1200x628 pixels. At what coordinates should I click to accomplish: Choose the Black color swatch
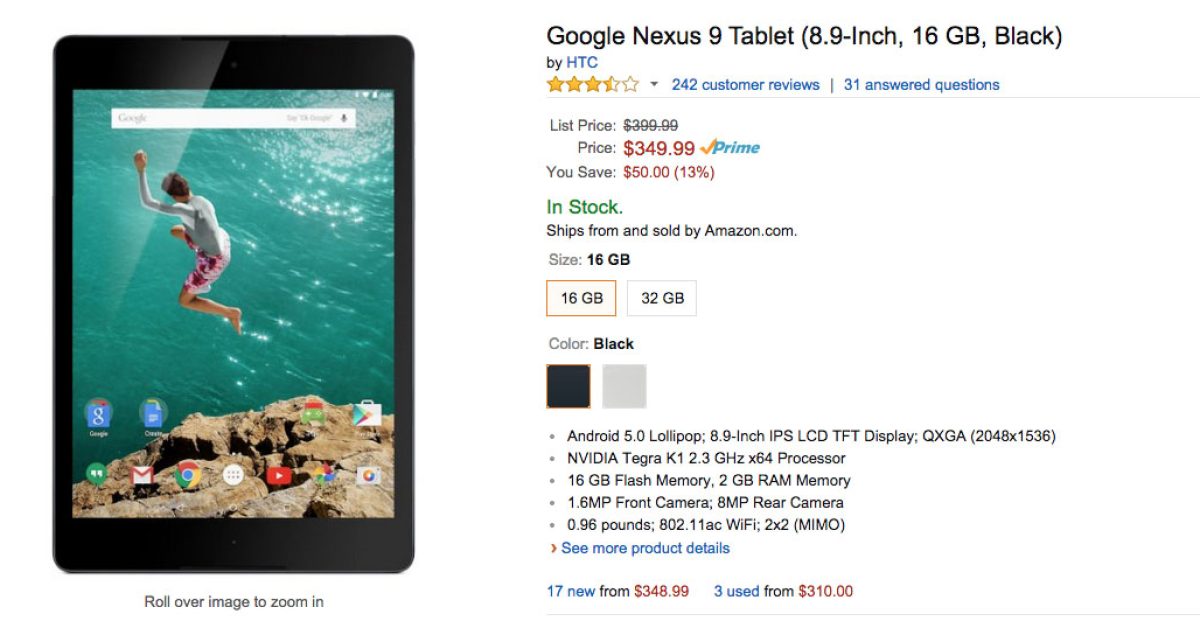click(568, 386)
